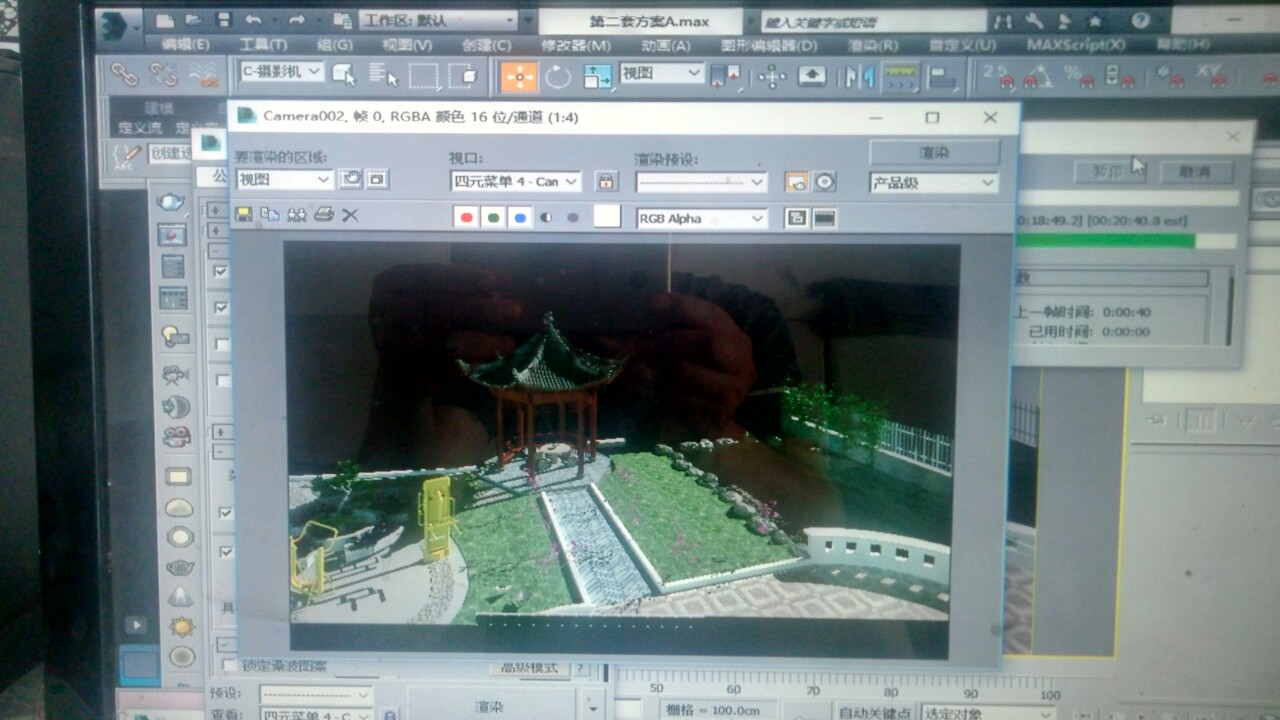
Task: Click the bottom 渲染 button in render setup
Action: [490, 706]
